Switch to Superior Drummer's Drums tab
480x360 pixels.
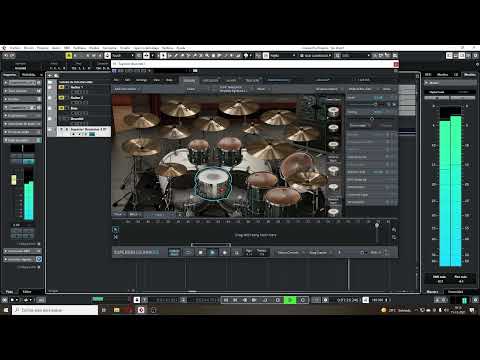tap(189, 80)
